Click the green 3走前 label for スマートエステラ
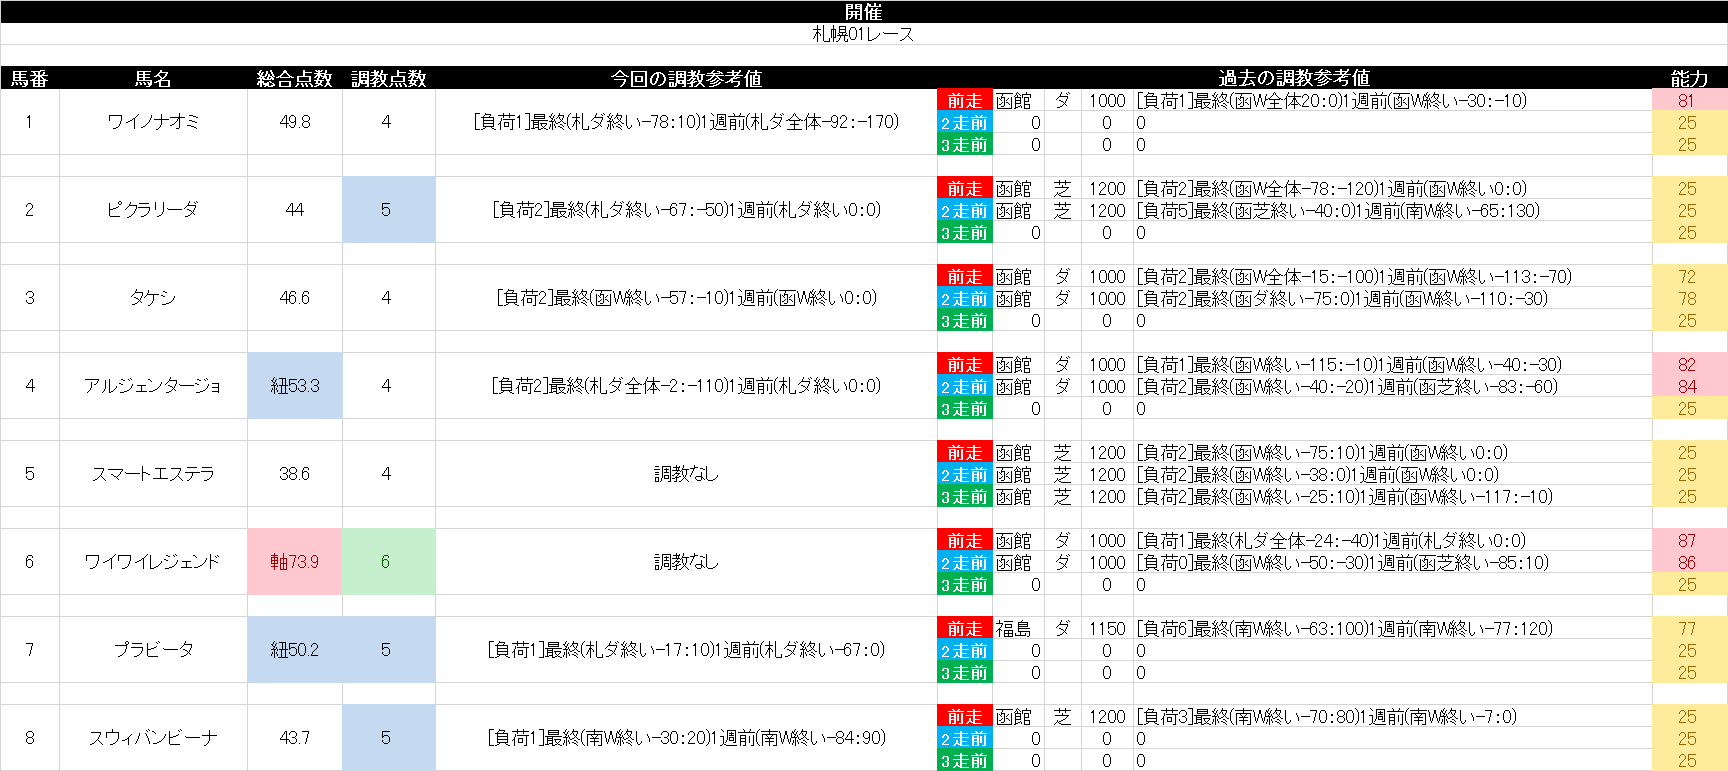Screen dimensions: 1728x771 pos(964,497)
